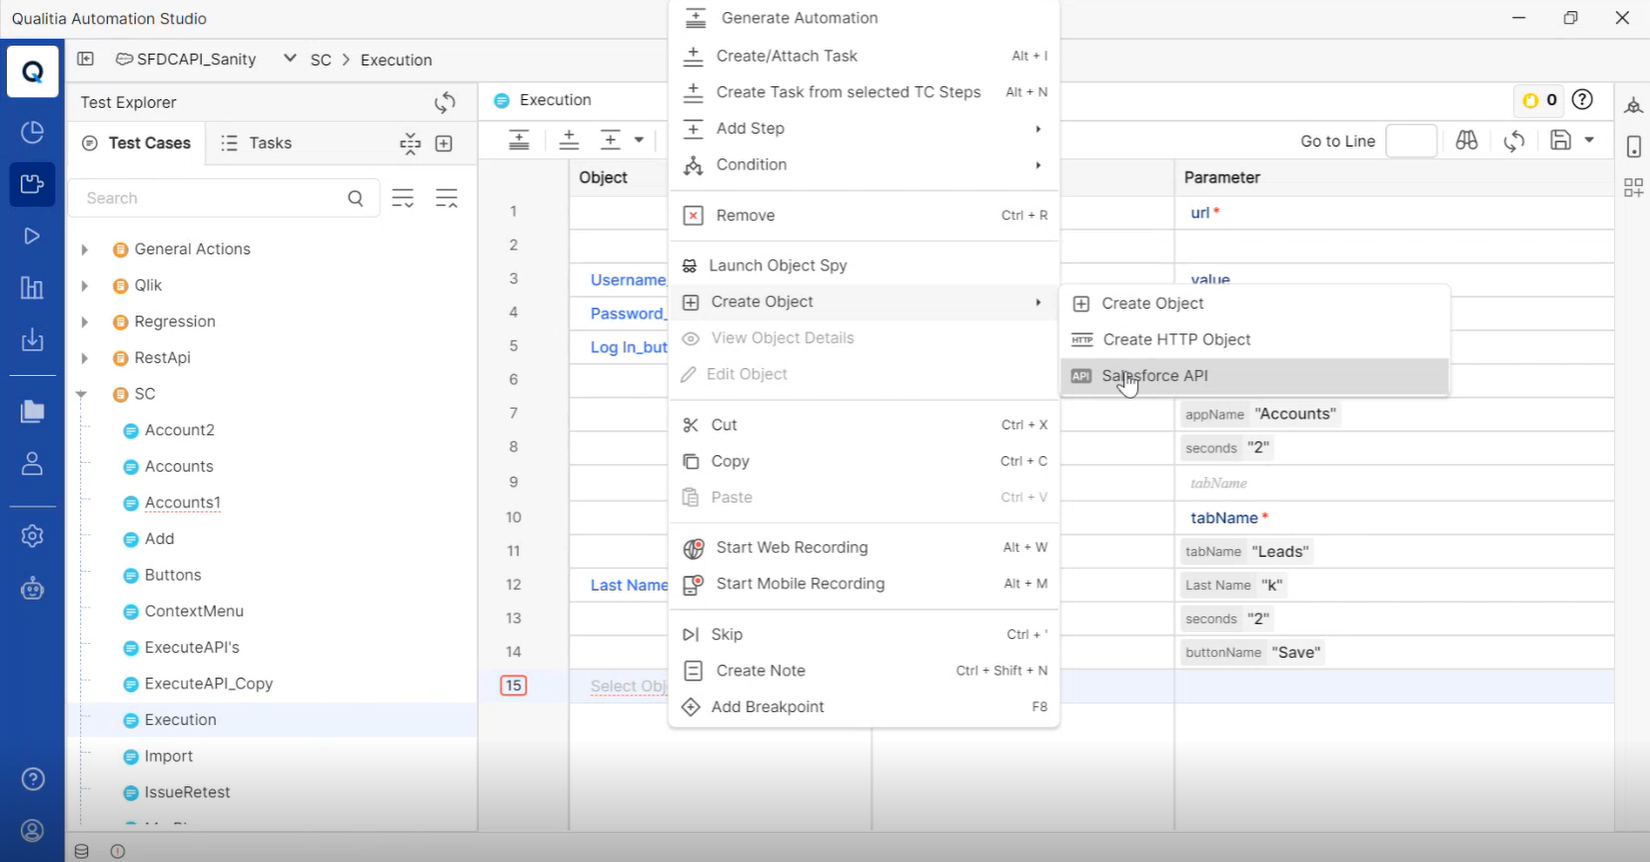Open the add step toolbar dropdown arrow
The width and height of the screenshot is (1650, 862).
tap(639, 140)
